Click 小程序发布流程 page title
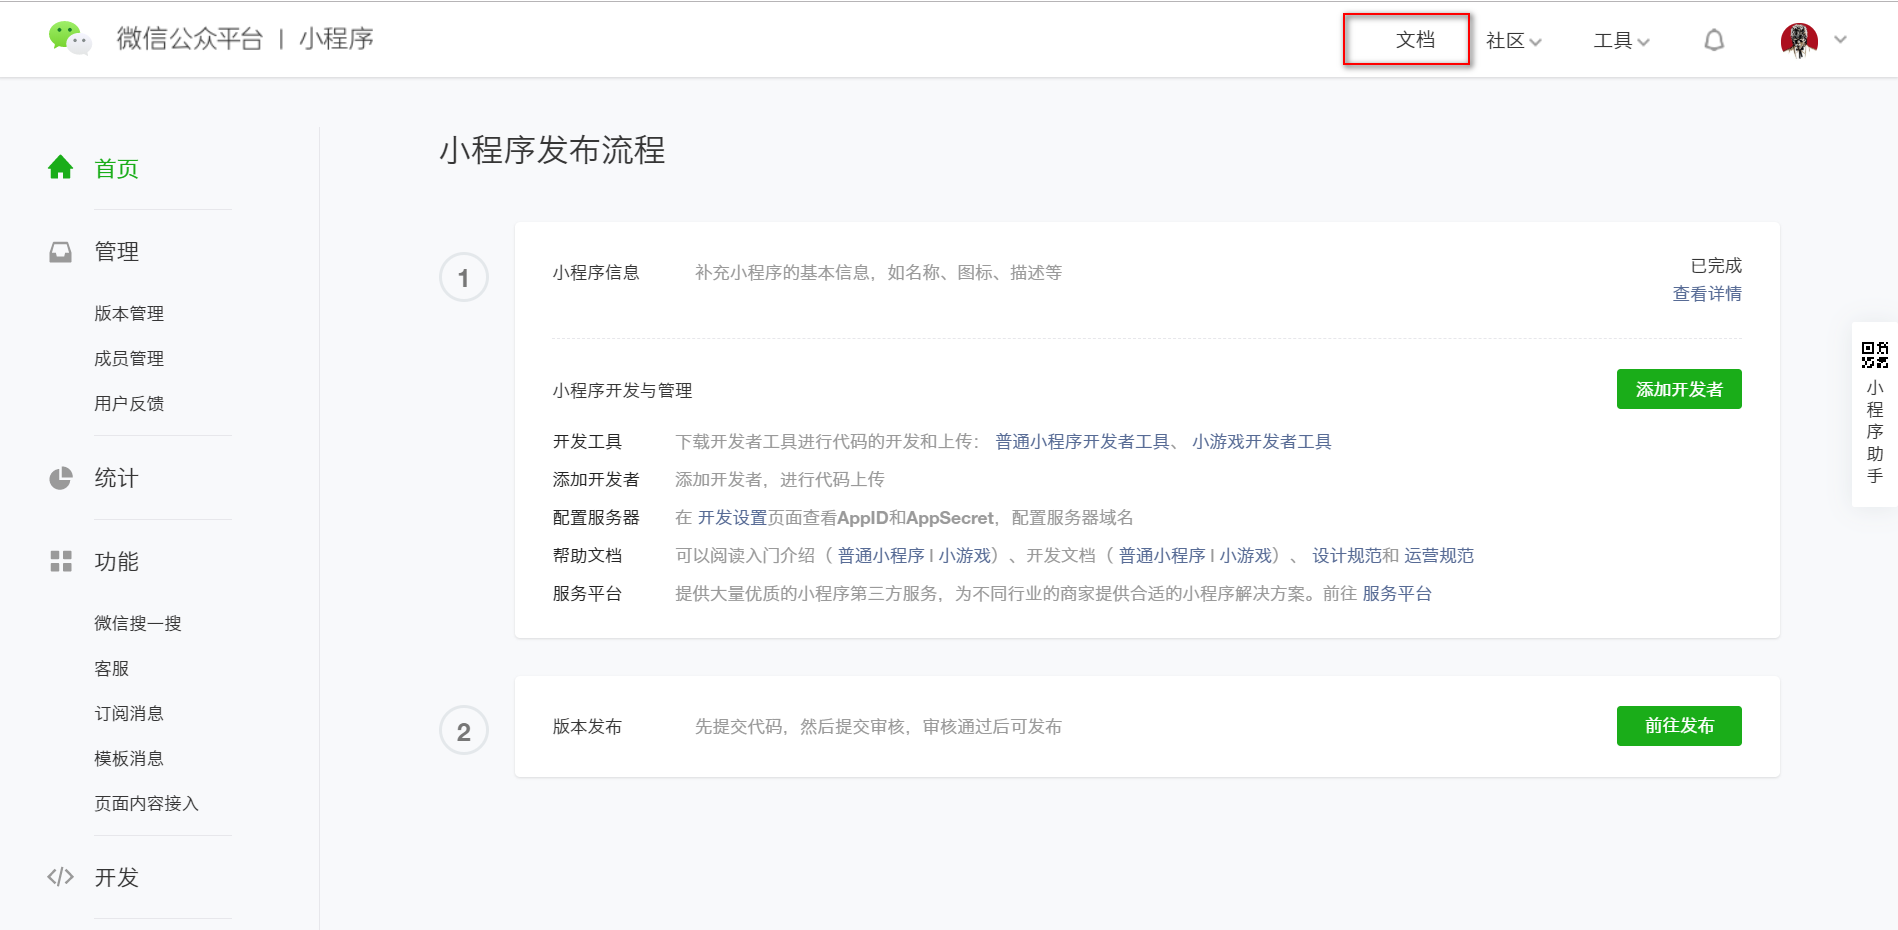This screenshot has width=1898, height=930. tap(552, 150)
